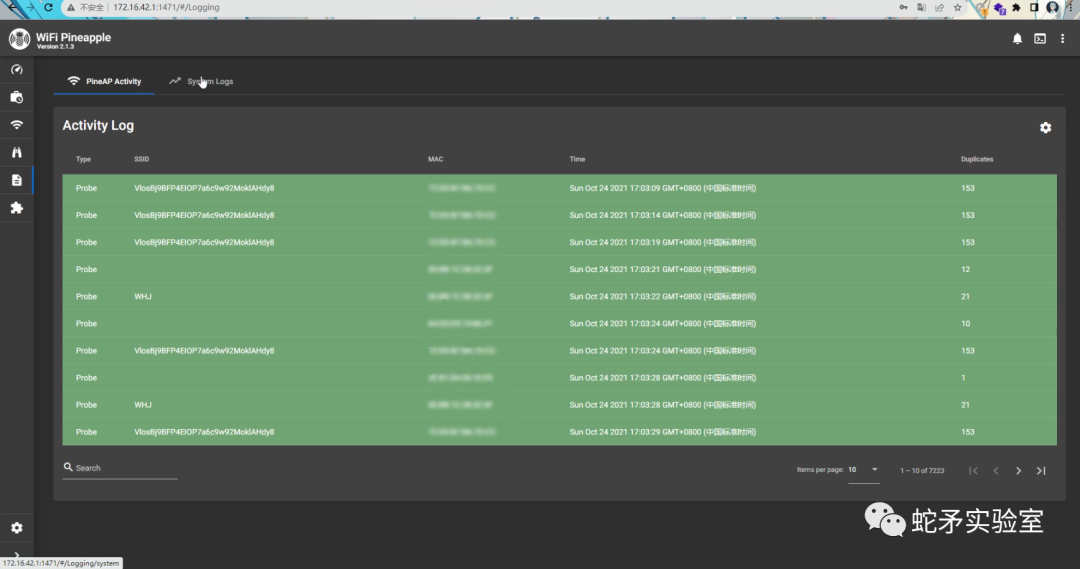Screen dimensions: 1080x569
Task: Open the three-dot more menu in header
Action: [1063, 39]
